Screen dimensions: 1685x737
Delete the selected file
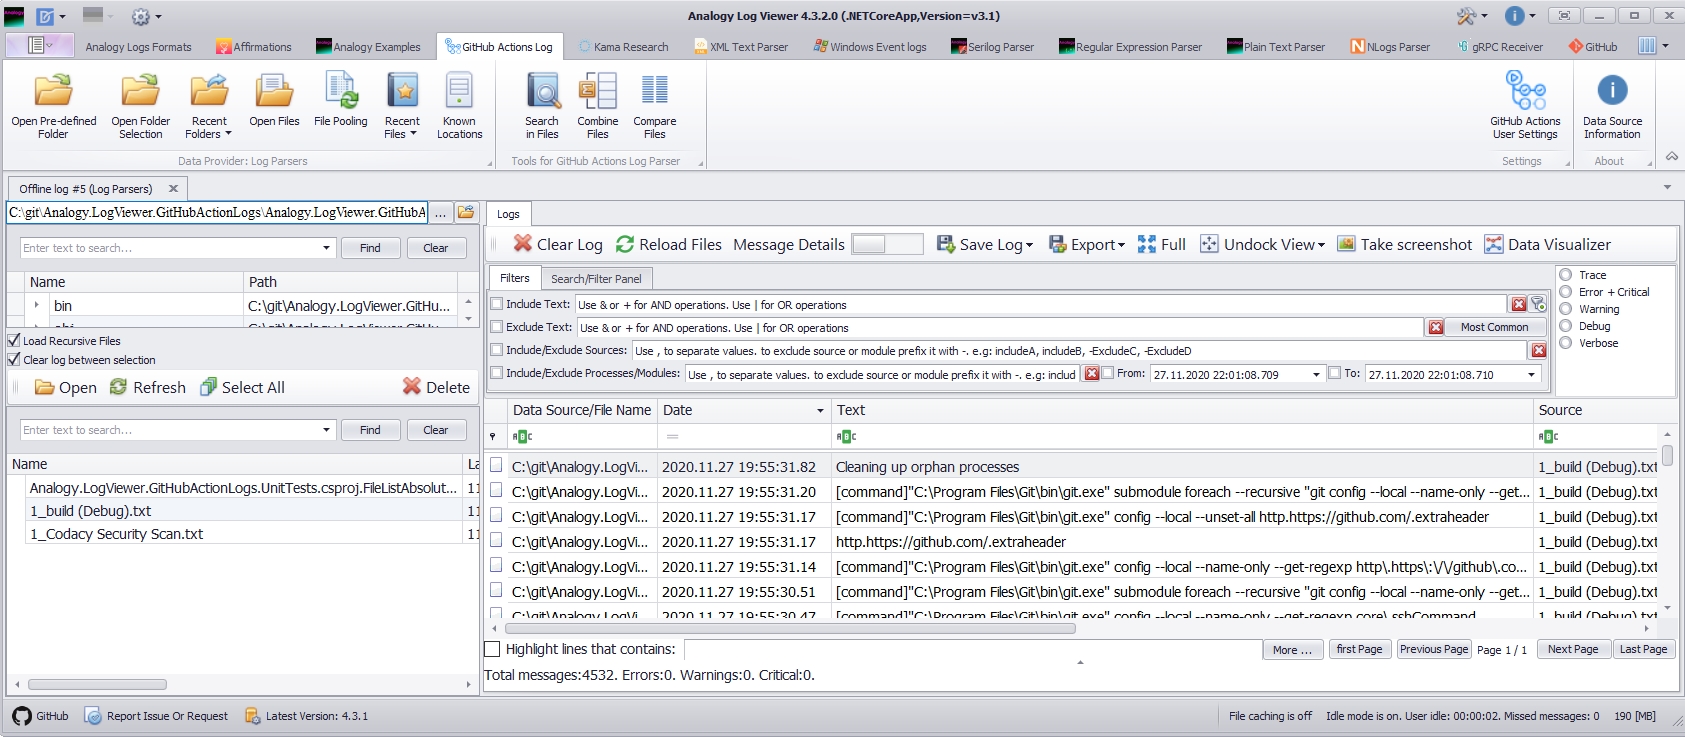[x=436, y=387]
